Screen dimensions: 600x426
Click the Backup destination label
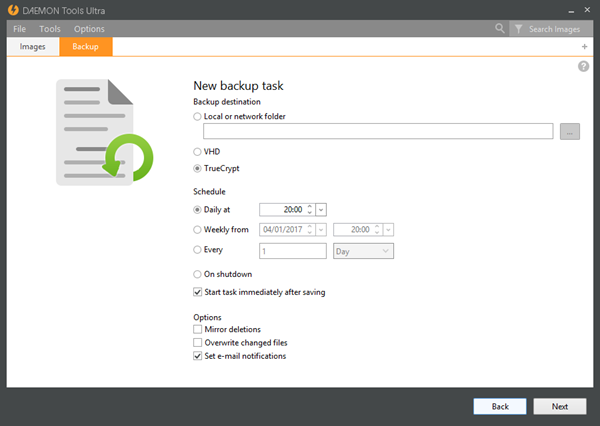(x=227, y=102)
